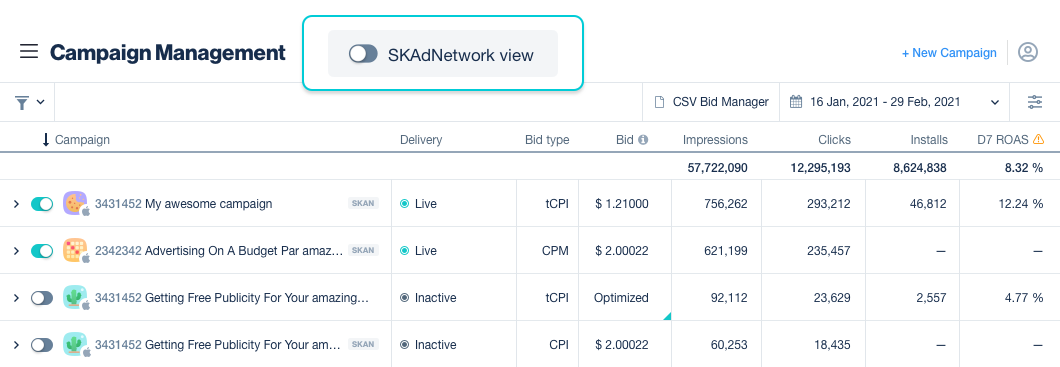The image size is (1060, 367).
Task: Open the hamburger navigation menu
Action: pyautogui.click(x=28, y=51)
